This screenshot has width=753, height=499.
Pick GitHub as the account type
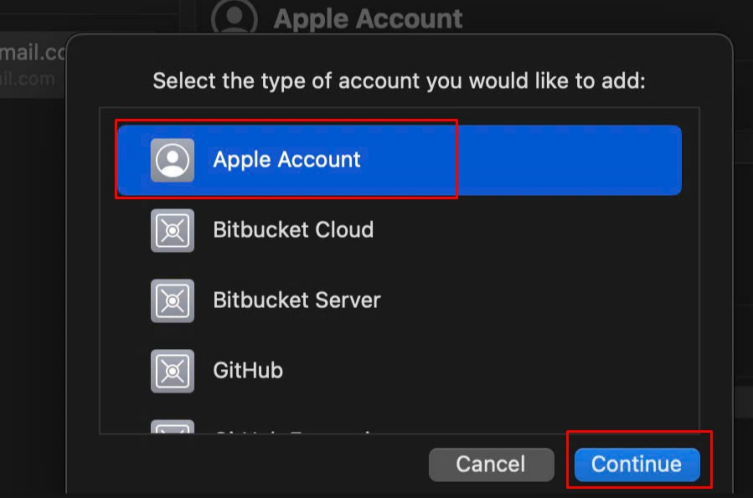(248, 370)
